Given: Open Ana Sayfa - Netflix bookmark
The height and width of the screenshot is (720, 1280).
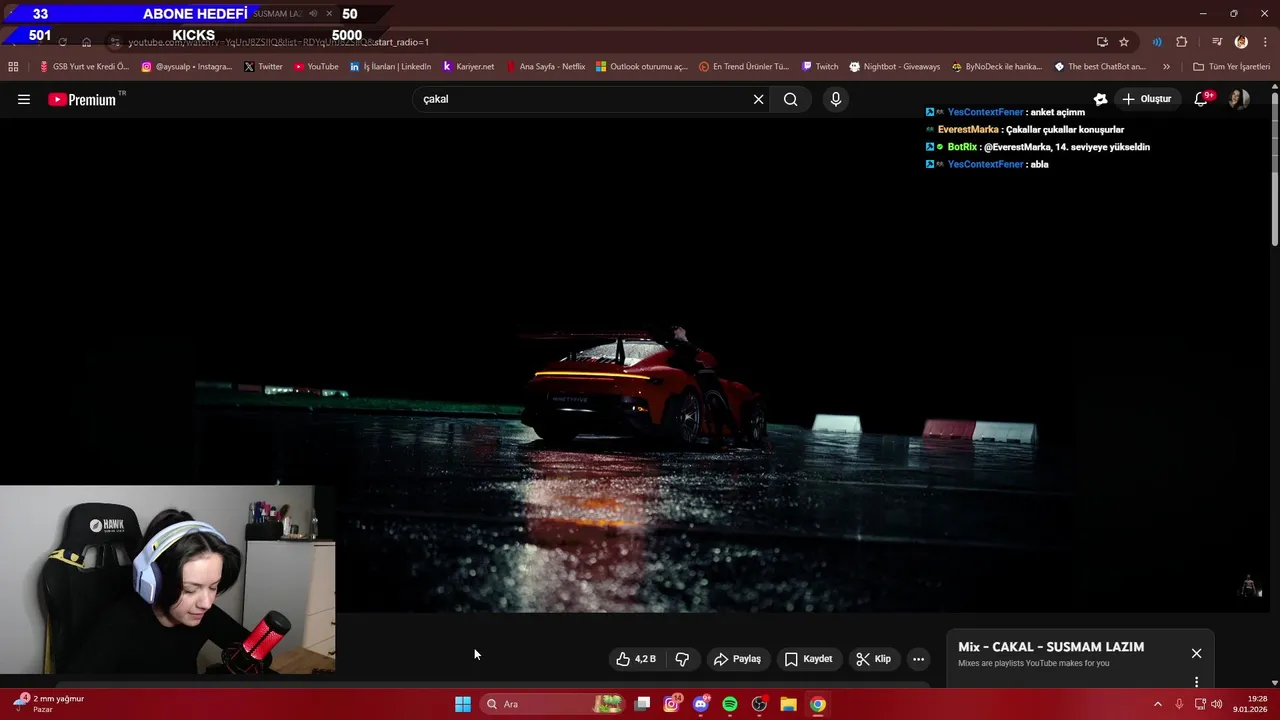Looking at the screenshot, I should pos(545,67).
